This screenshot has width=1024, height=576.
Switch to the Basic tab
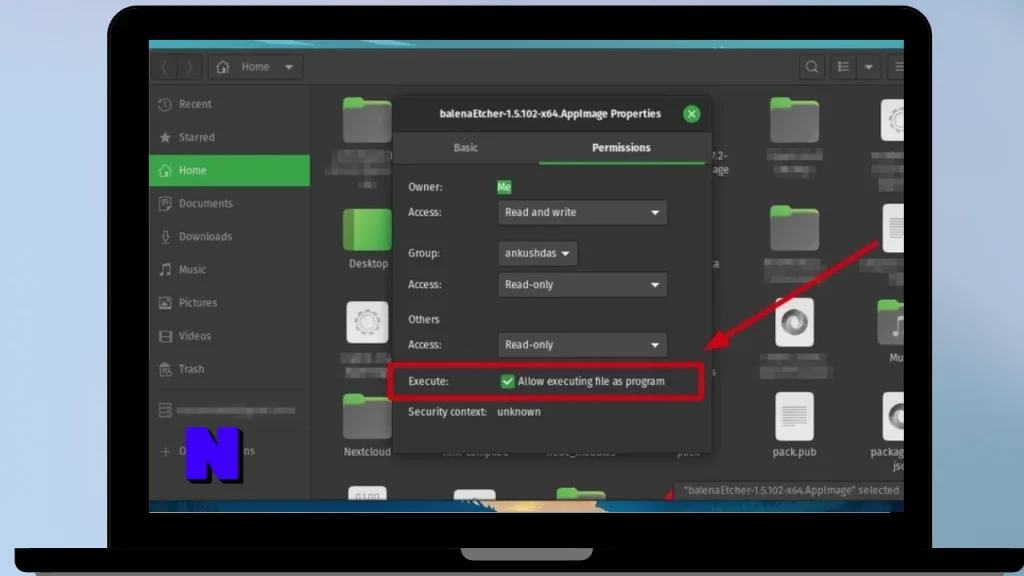[466, 148]
